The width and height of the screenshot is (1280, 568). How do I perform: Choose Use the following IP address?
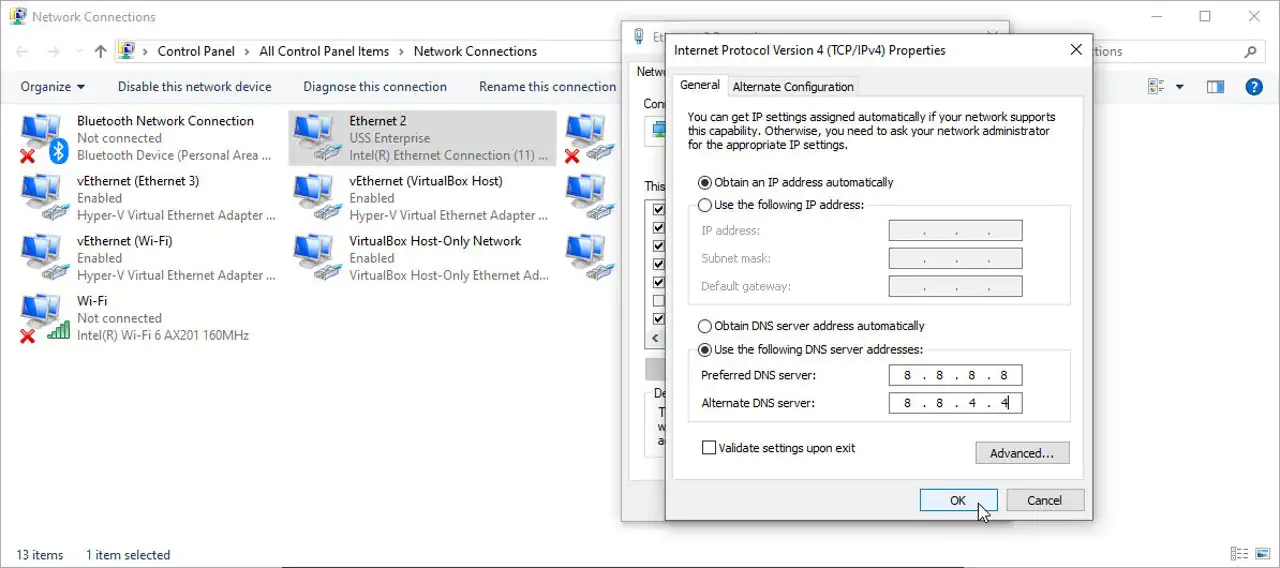pos(705,205)
